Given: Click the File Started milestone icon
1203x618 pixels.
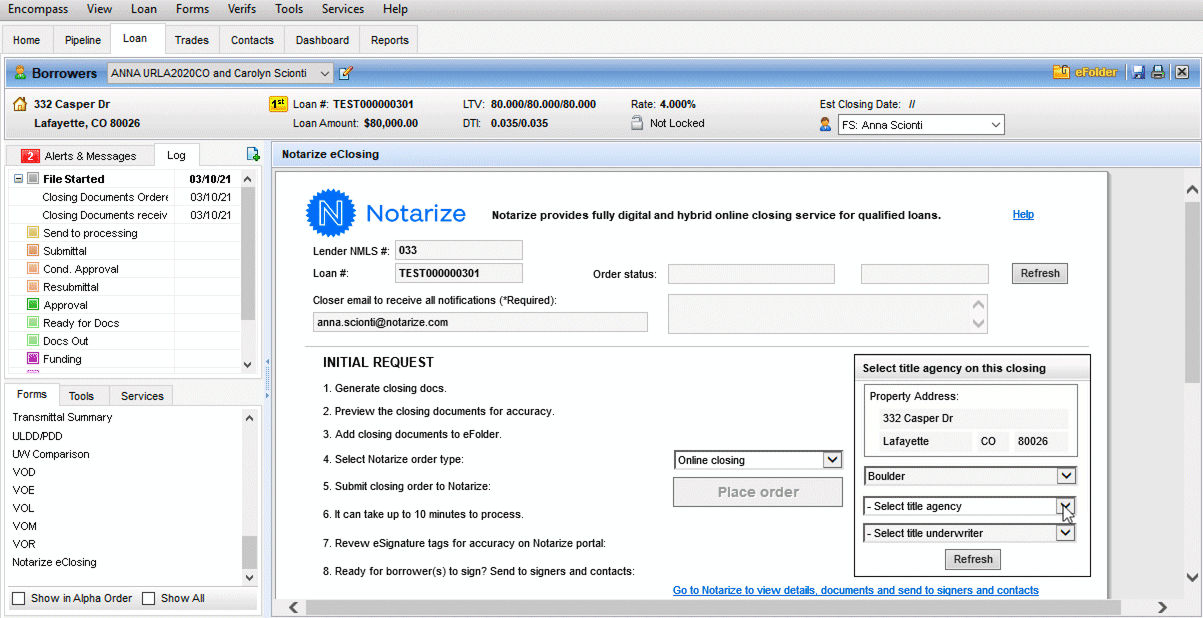Looking at the screenshot, I should click(33, 179).
